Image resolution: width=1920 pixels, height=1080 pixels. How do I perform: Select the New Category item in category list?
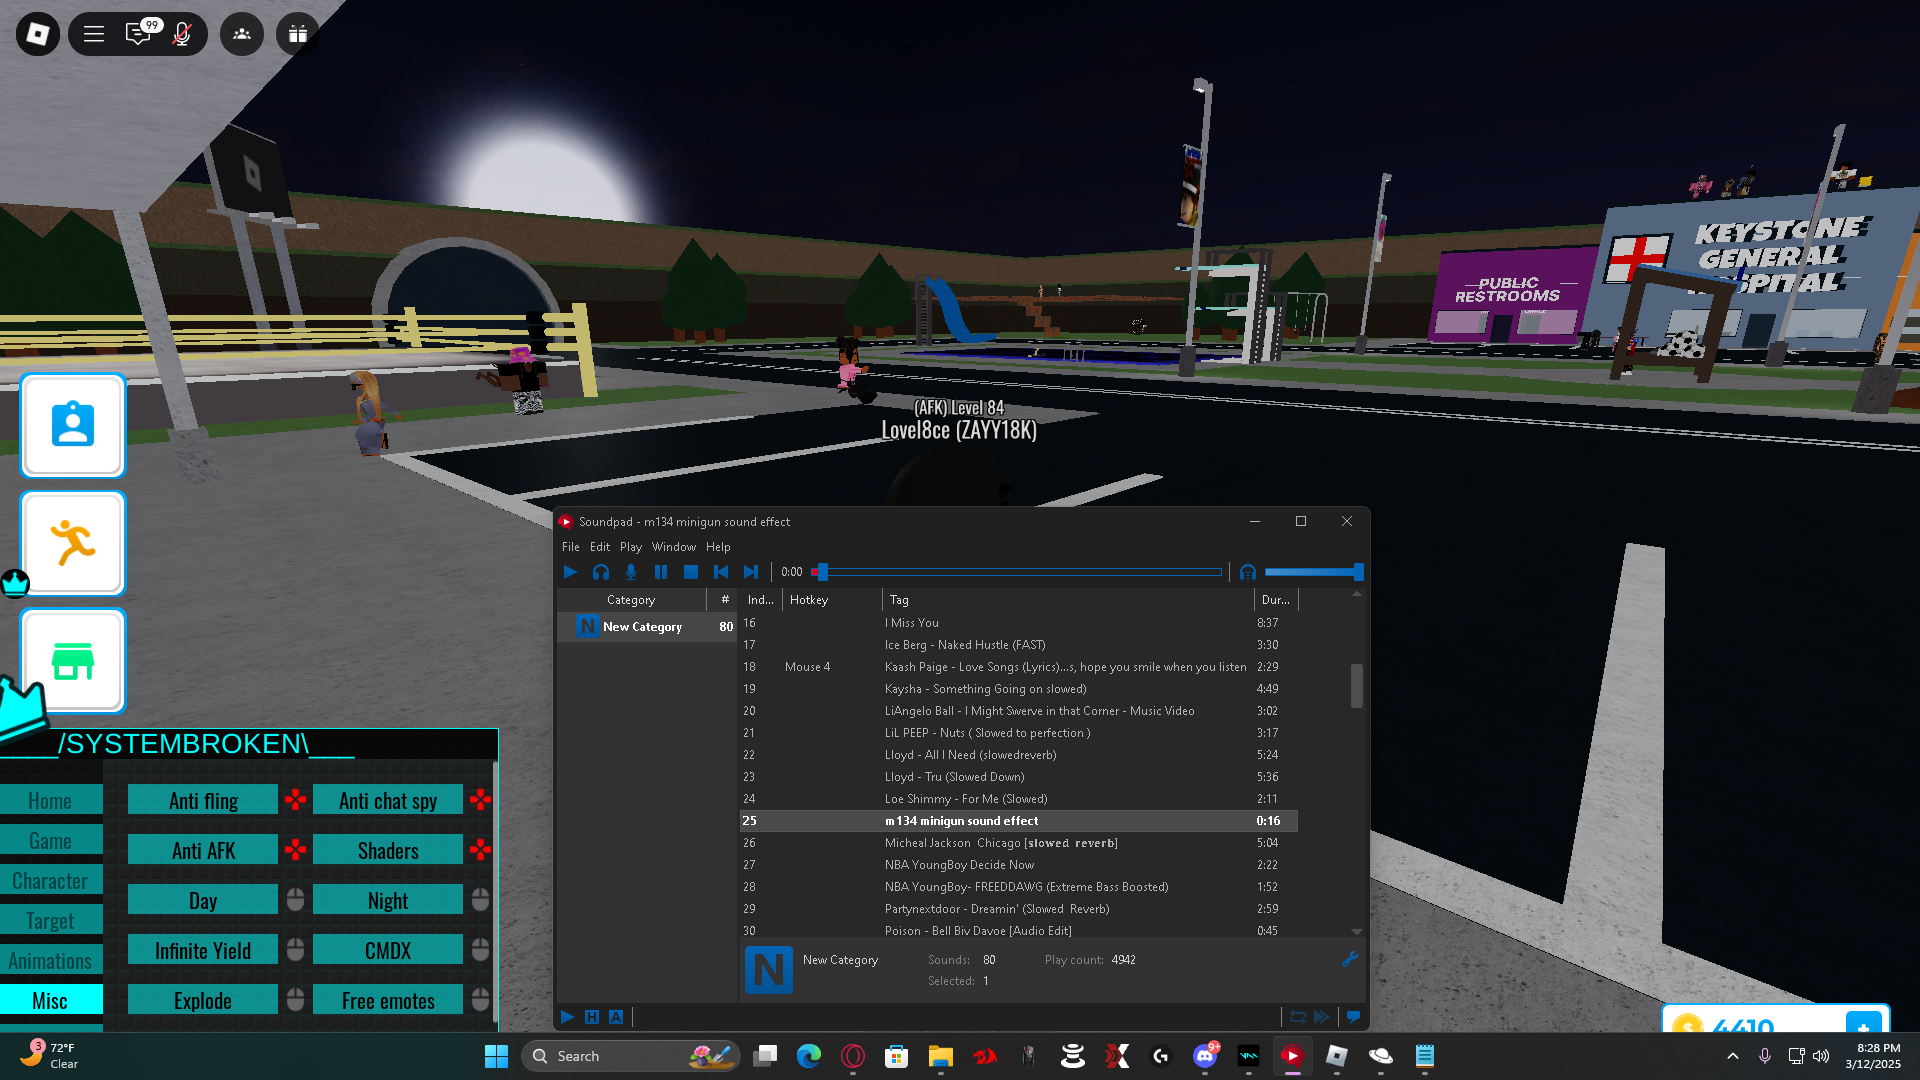click(647, 627)
